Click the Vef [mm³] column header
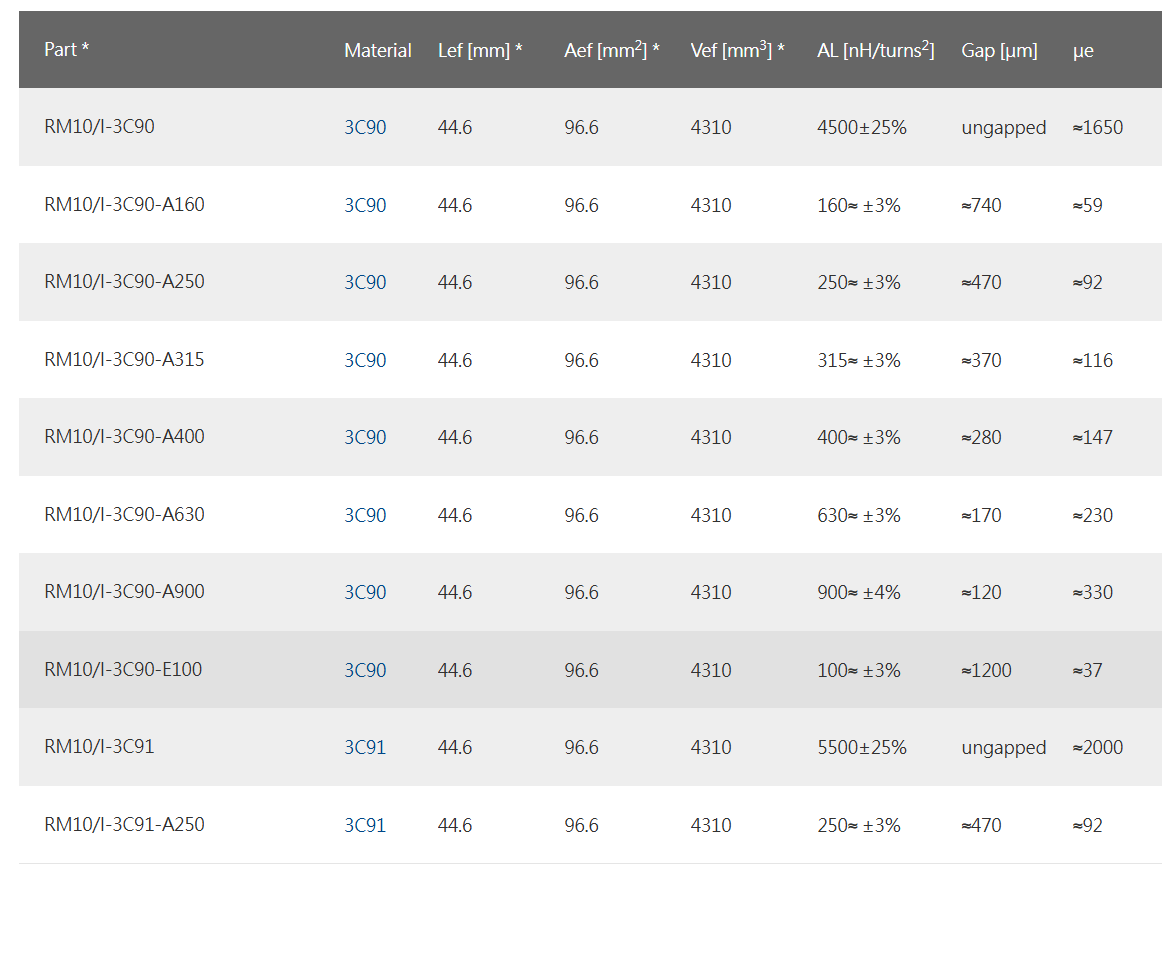This screenshot has width=1162, height=969. (737, 51)
